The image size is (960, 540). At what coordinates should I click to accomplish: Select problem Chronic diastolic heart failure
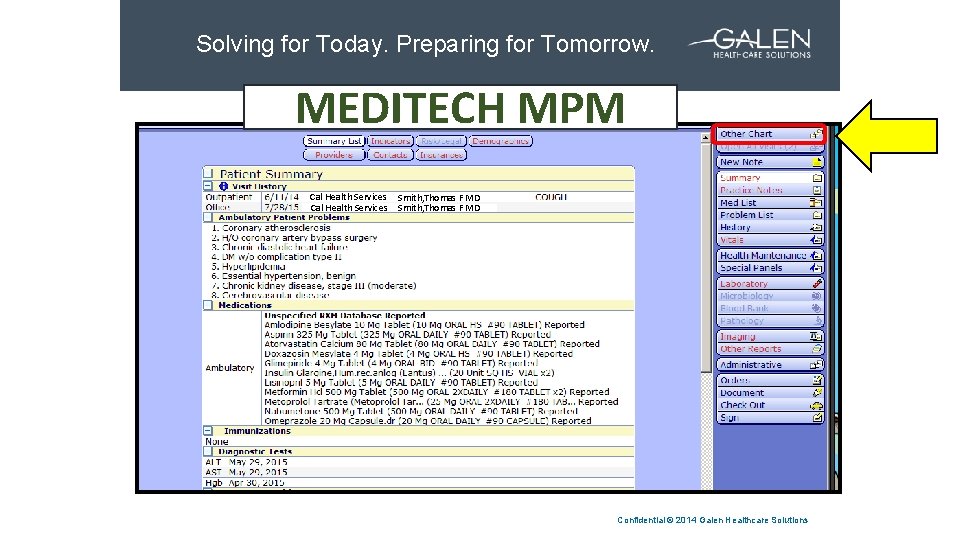click(x=279, y=247)
